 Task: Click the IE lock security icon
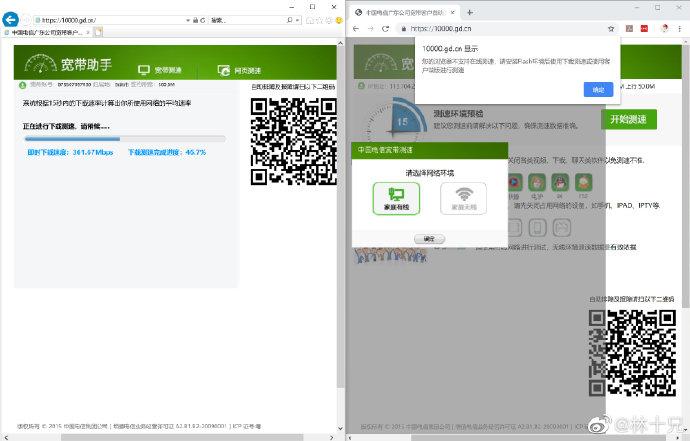(195, 20)
